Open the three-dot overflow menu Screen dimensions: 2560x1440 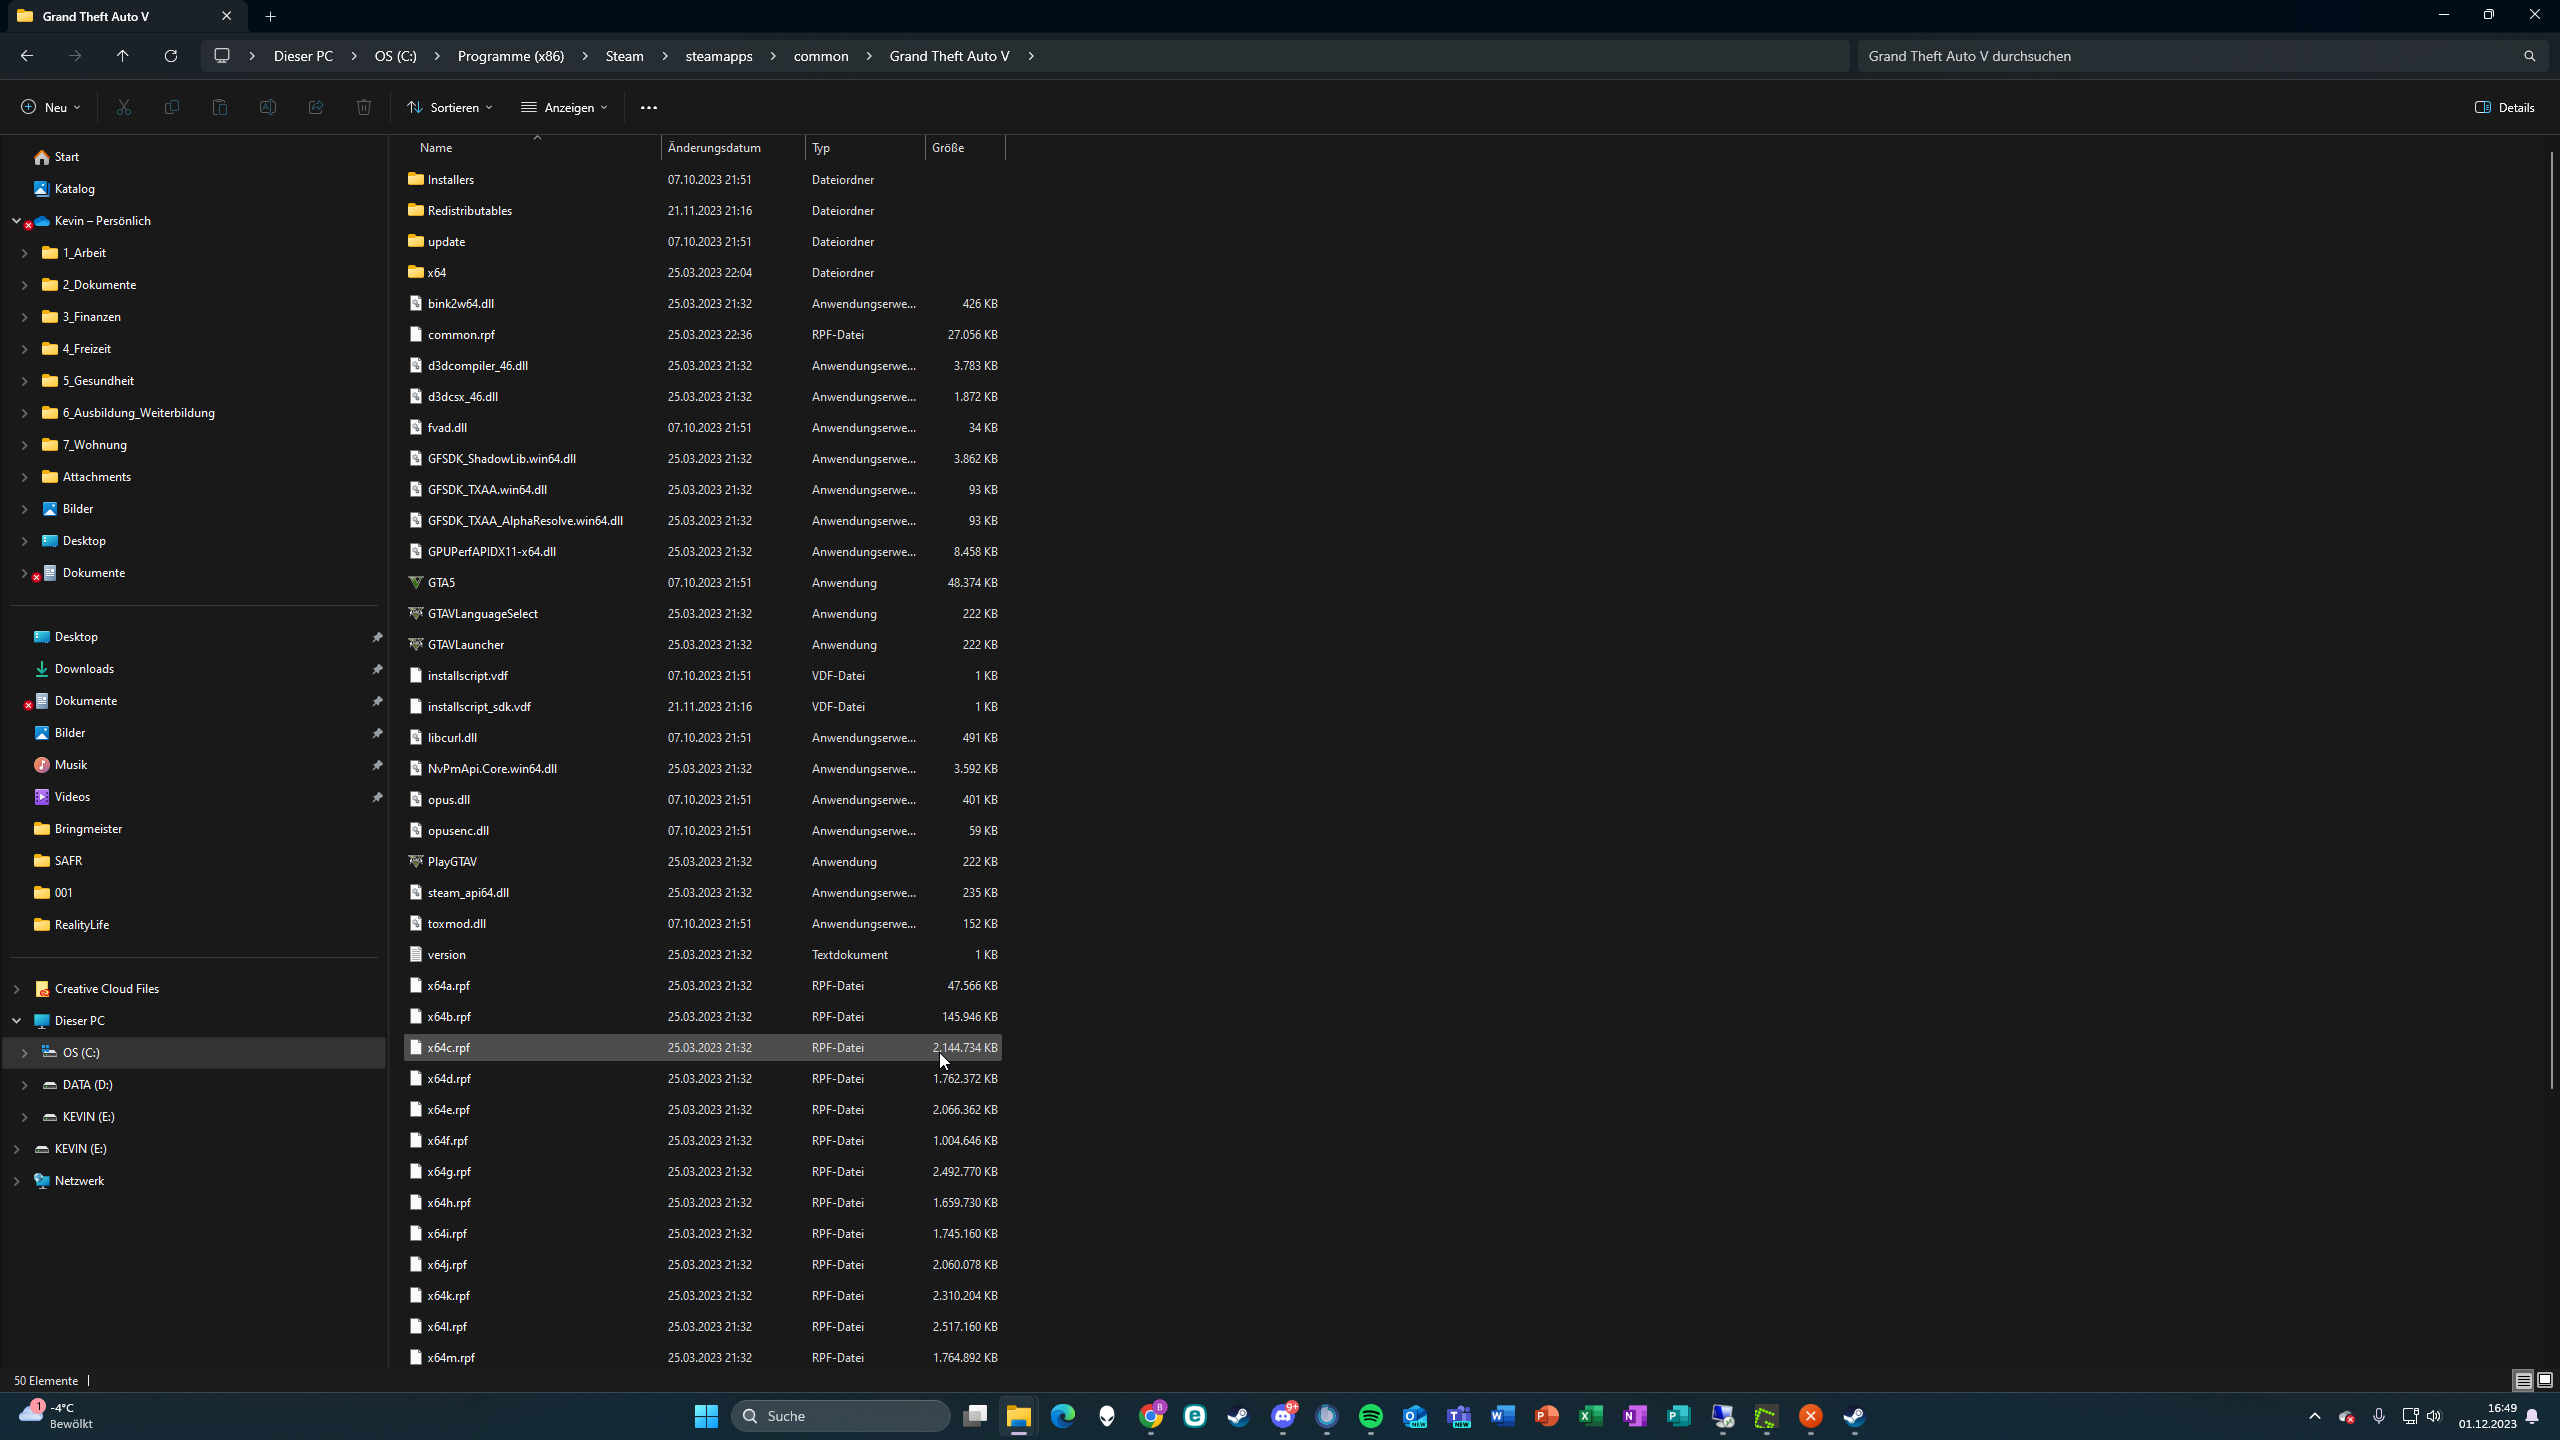click(x=648, y=107)
